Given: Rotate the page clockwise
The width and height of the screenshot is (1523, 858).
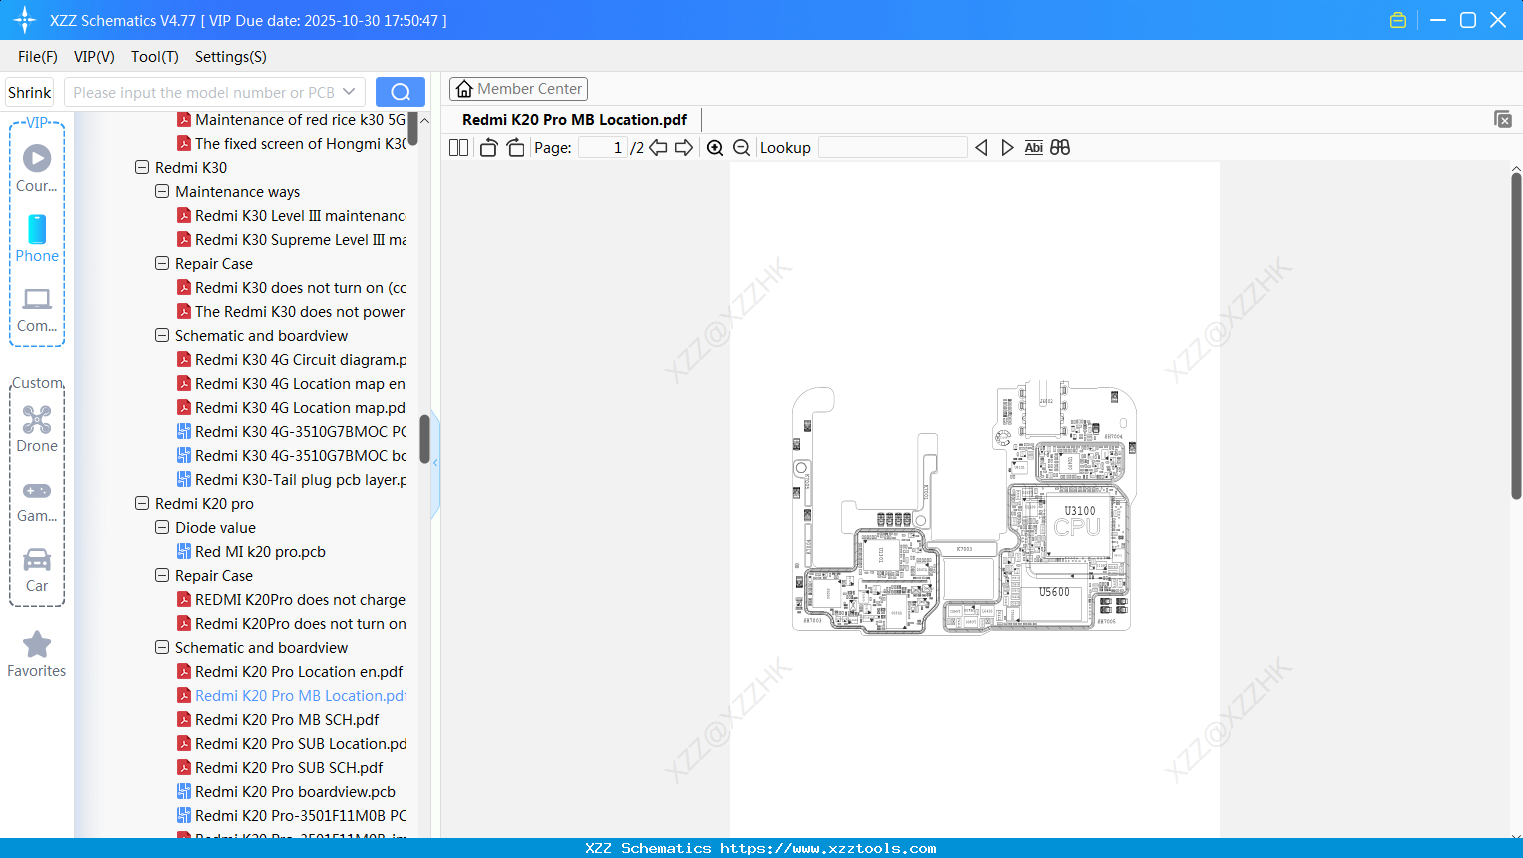Looking at the screenshot, I should point(515,148).
